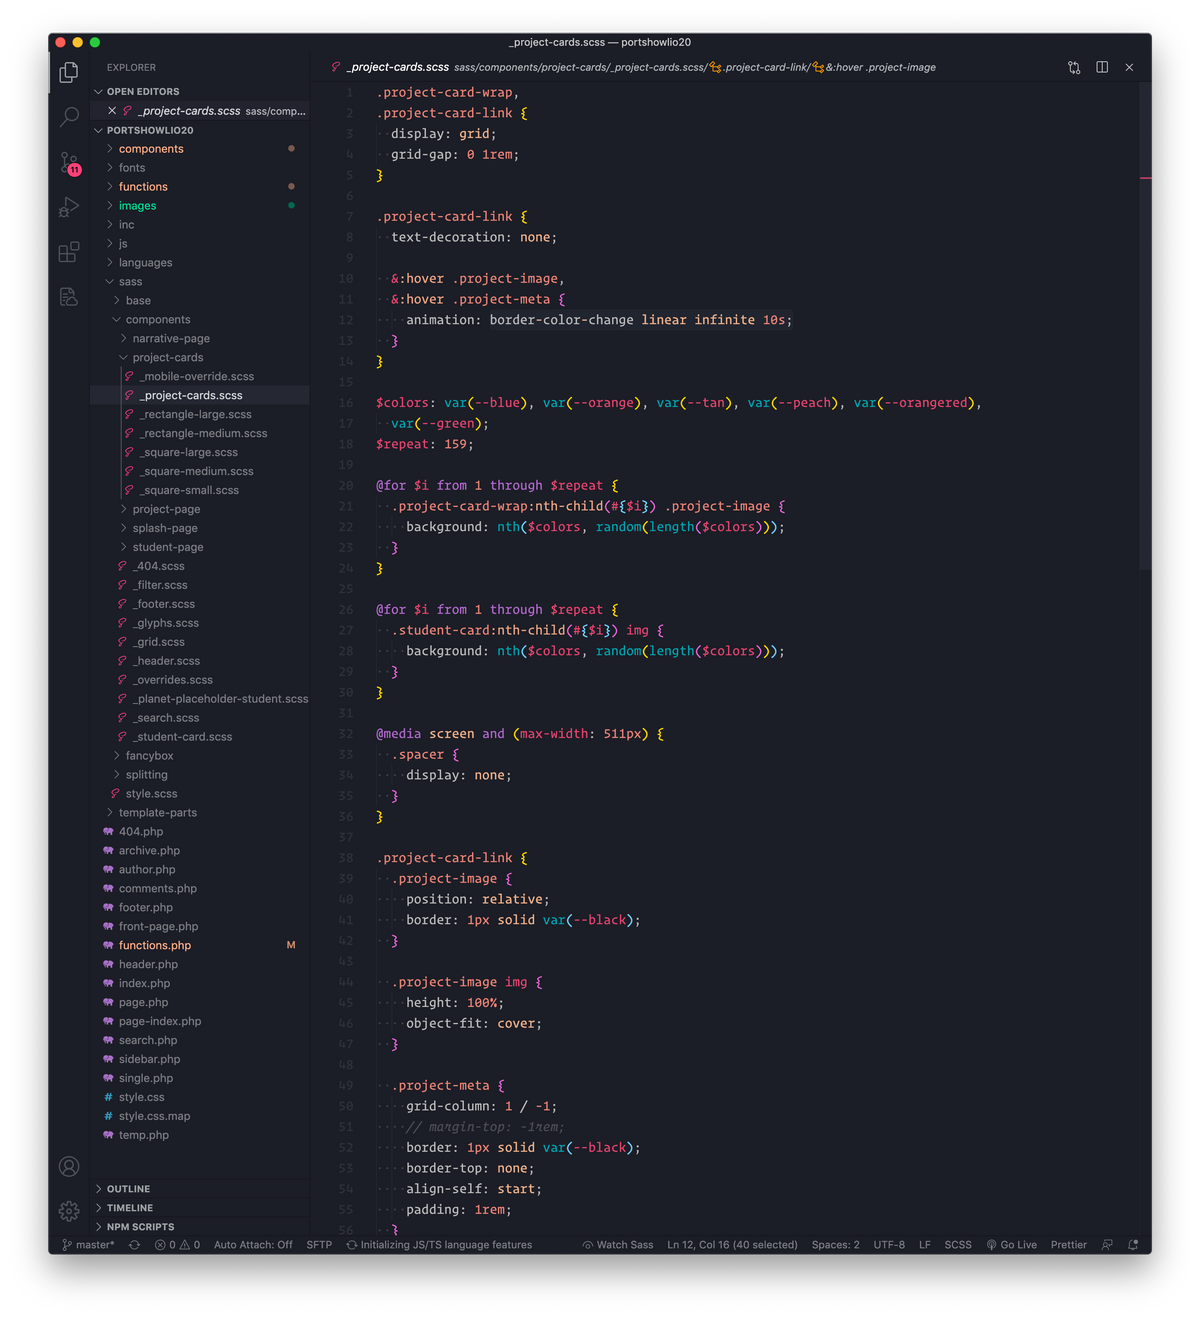This screenshot has height=1318, width=1200.
Task: Click Watch Sass in status bar
Action: (618, 1245)
